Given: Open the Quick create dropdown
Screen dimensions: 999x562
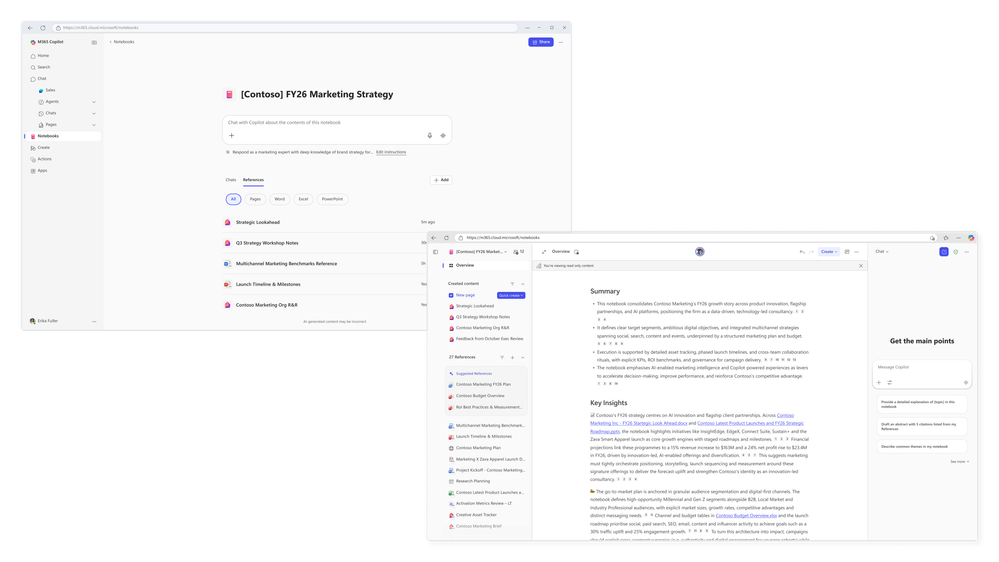Looking at the screenshot, I should (x=511, y=295).
